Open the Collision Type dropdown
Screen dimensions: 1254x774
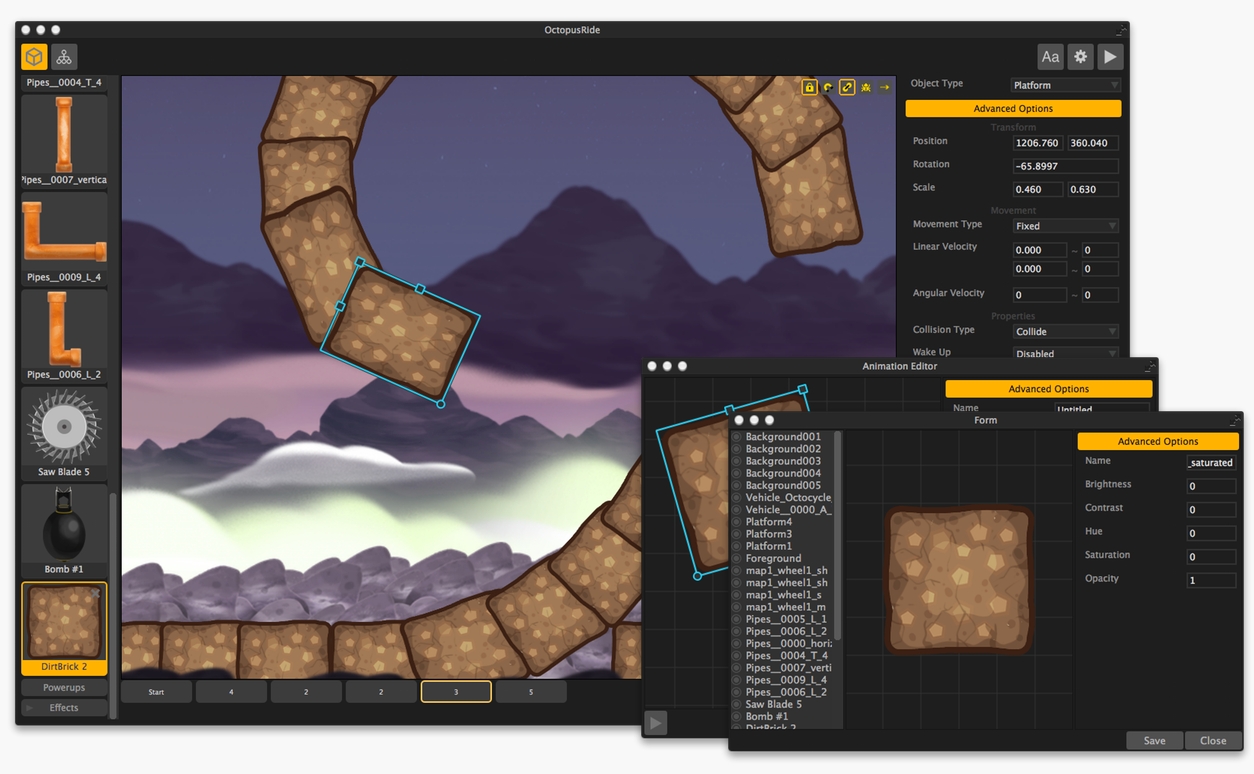coord(1065,331)
